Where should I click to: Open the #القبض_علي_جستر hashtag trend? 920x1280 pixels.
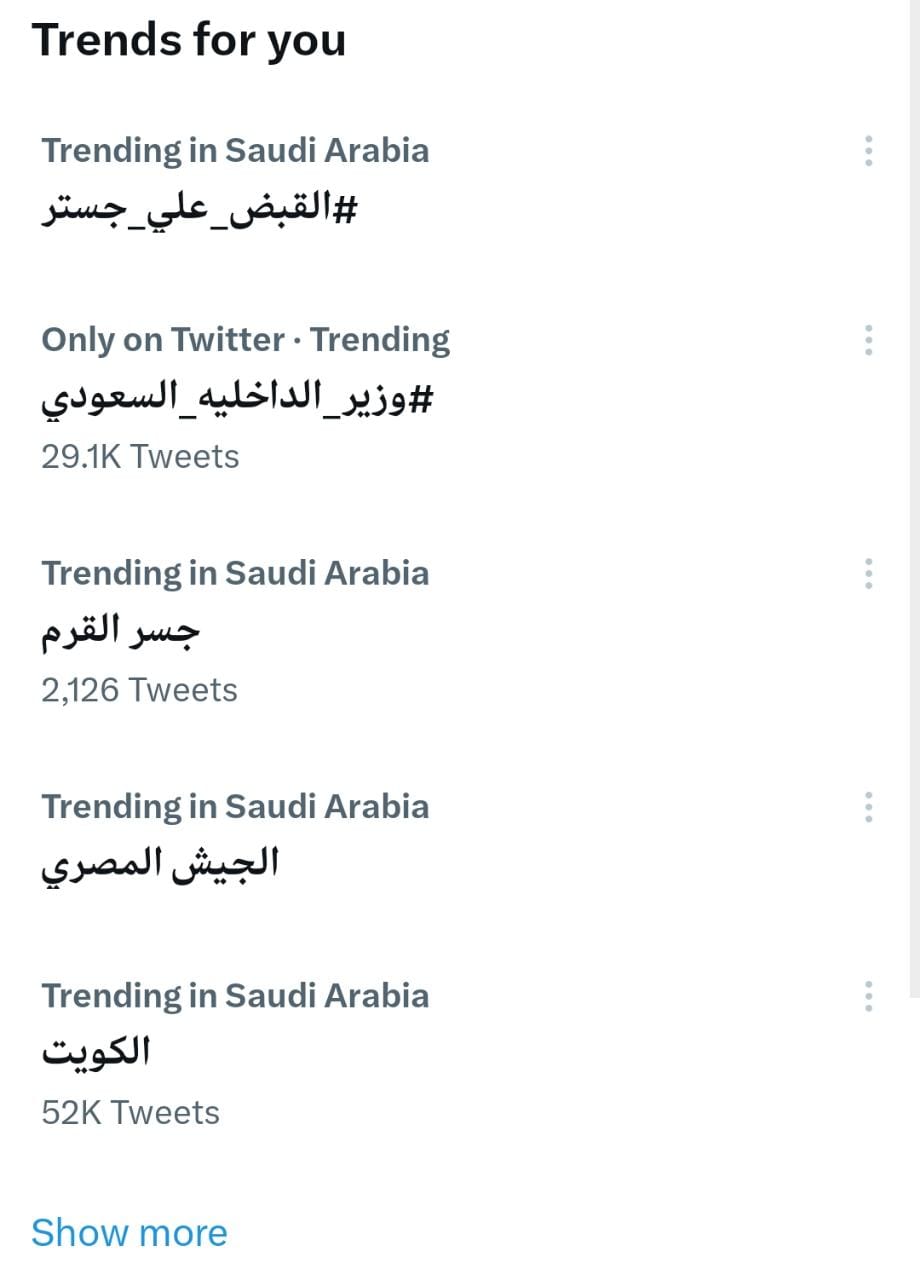(199, 211)
